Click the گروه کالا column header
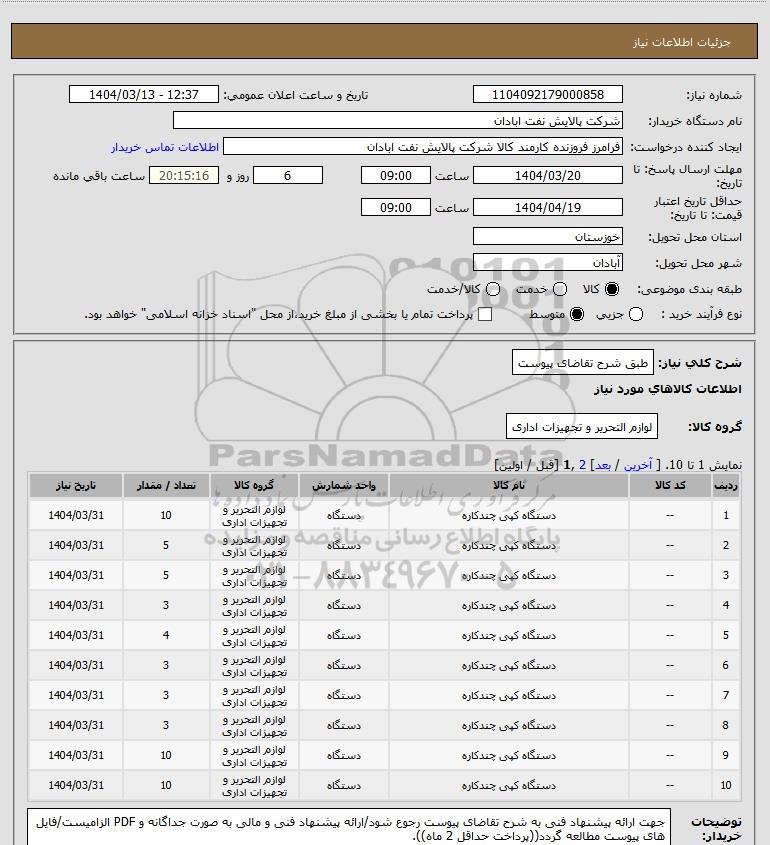 tap(254, 485)
